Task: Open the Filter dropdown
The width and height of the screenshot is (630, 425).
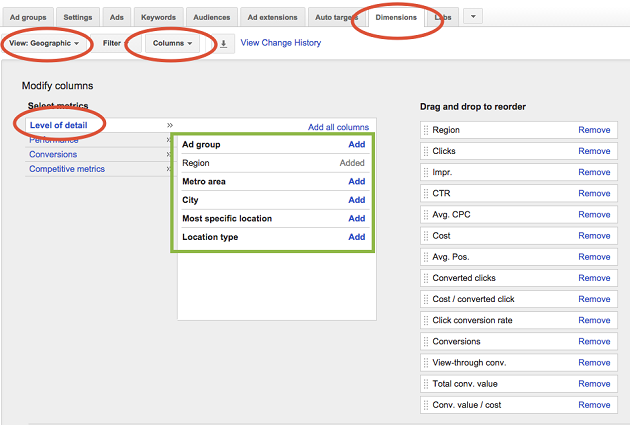Action: [114, 43]
